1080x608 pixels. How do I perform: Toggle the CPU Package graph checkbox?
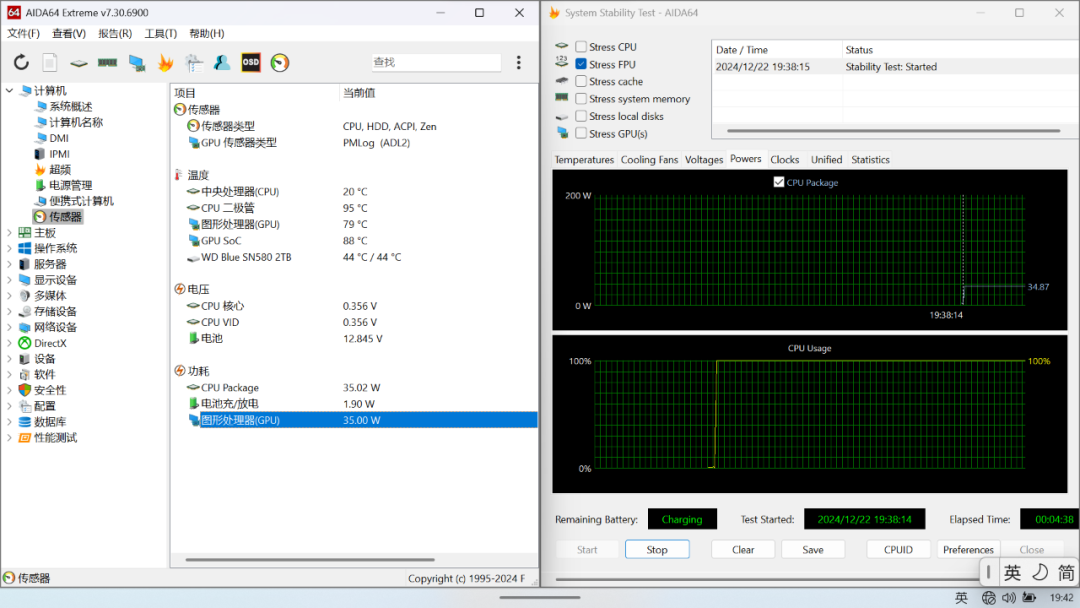pyautogui.click(x=779, y=182)
